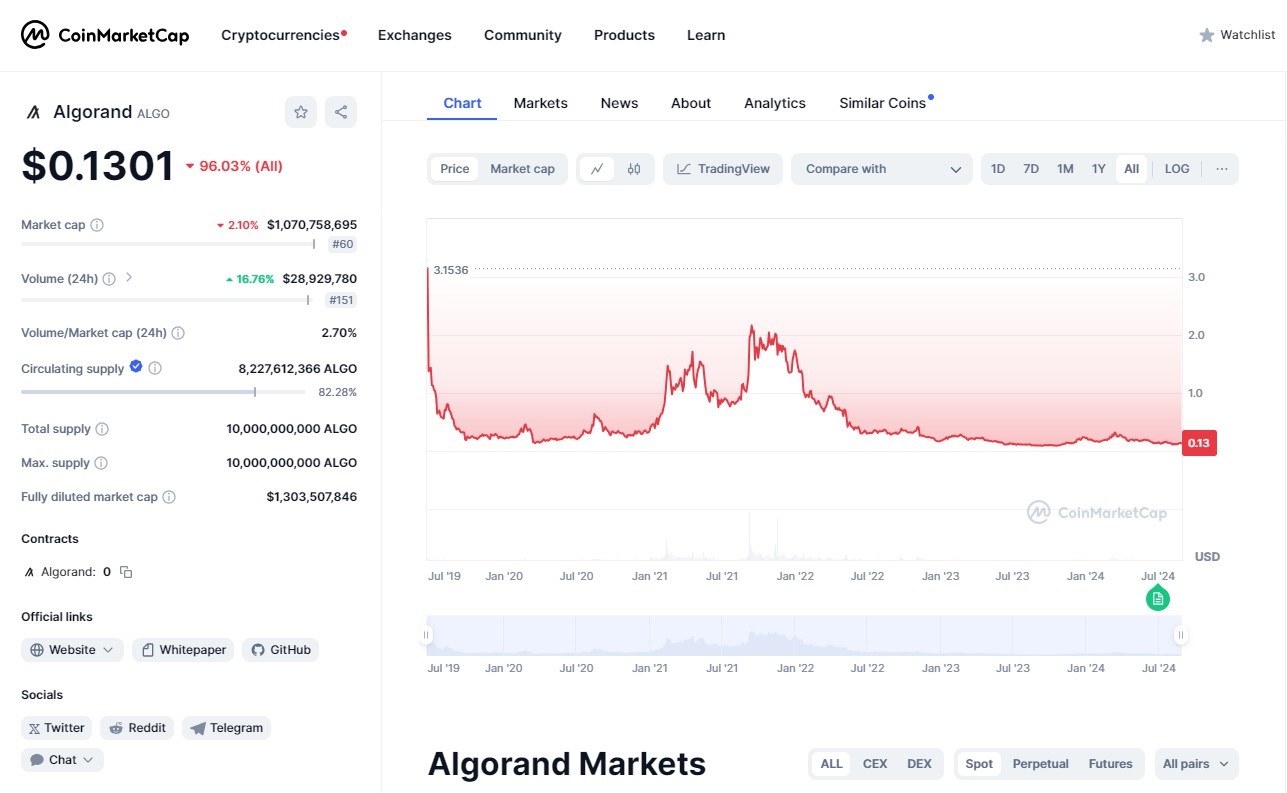
Task: Copy the Algorand contract address
Action: [126, 572]
